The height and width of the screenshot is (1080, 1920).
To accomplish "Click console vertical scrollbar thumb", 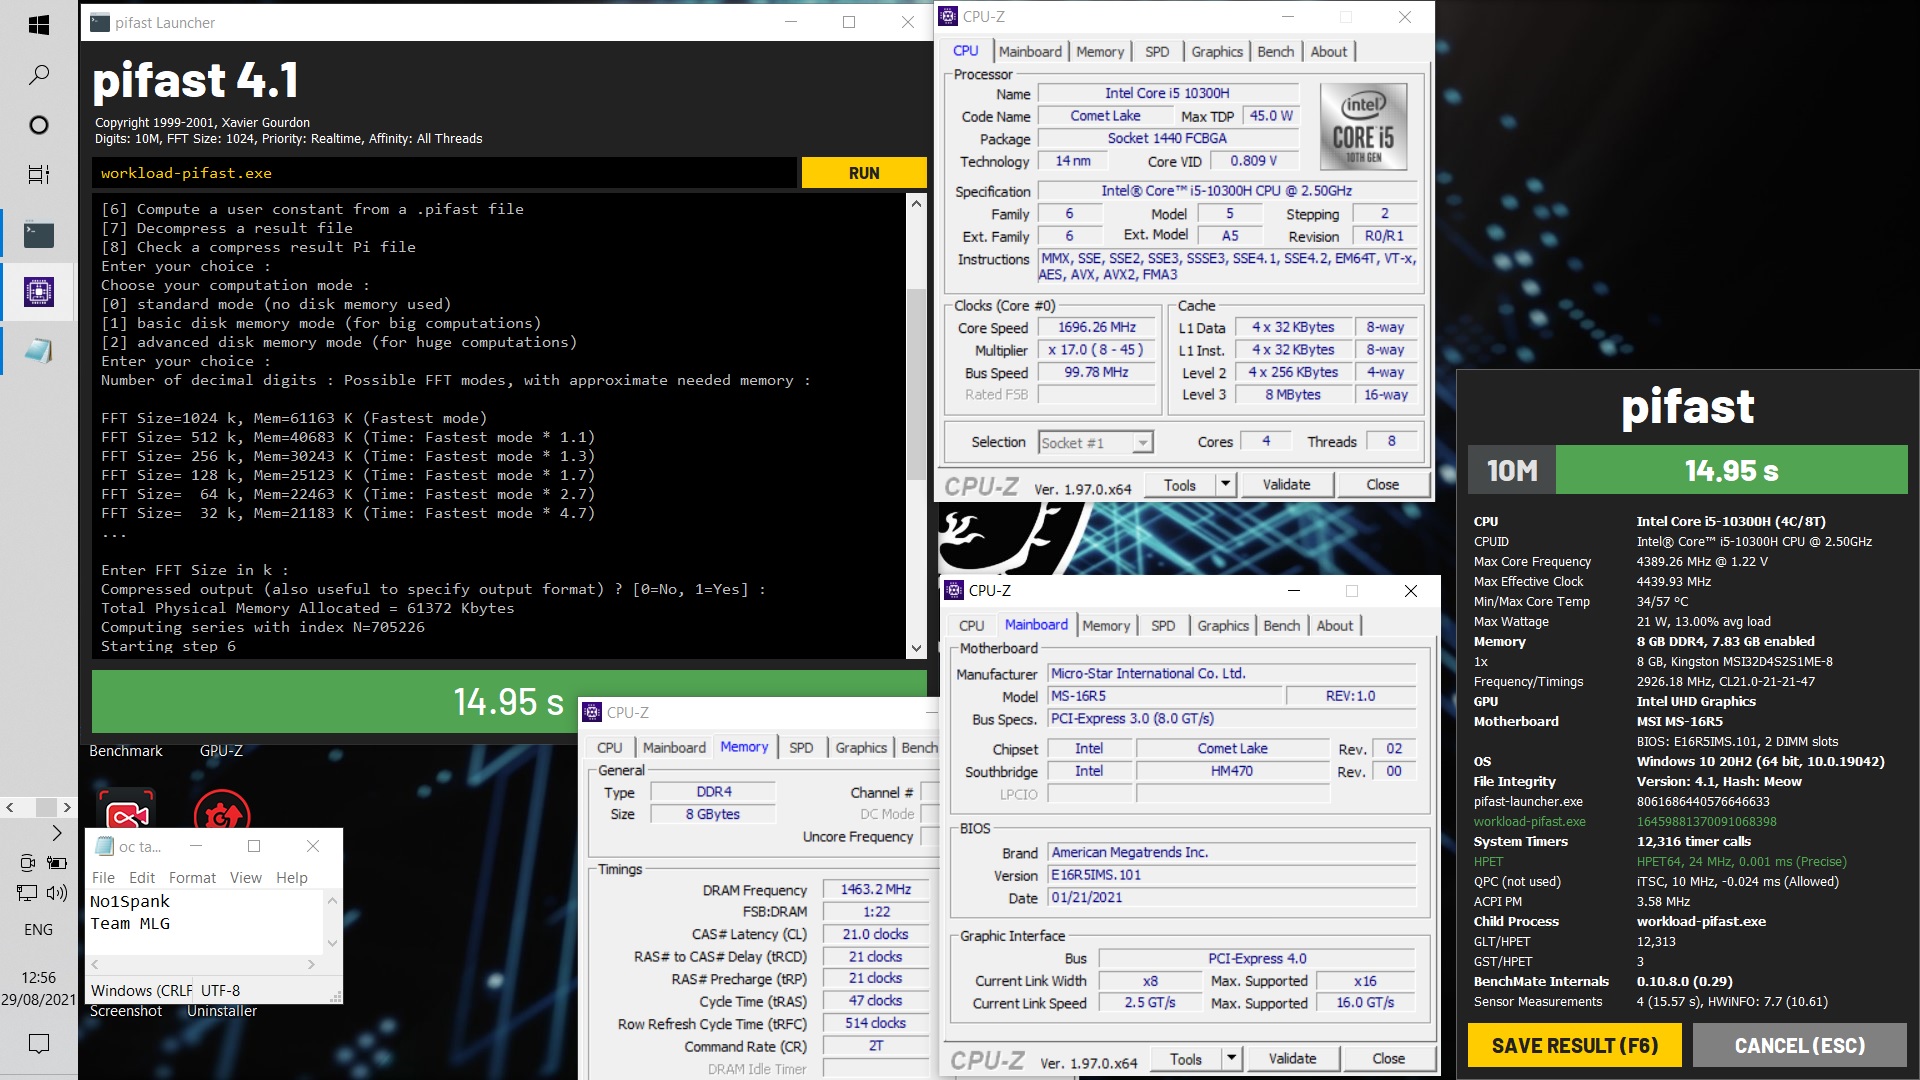I will [x=916, y=383].
